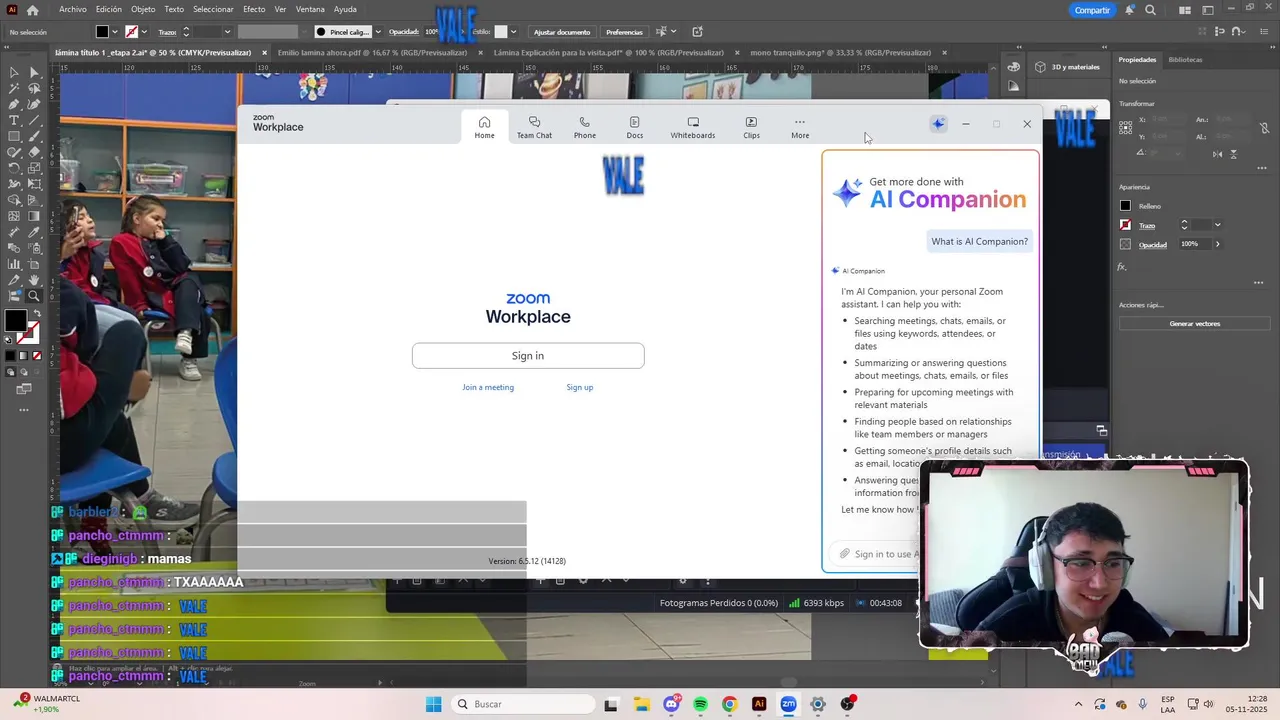Screen dimensions: 1280x720
Task: Open the Clips tab in Zoom
Action: [x=751, y=127]
